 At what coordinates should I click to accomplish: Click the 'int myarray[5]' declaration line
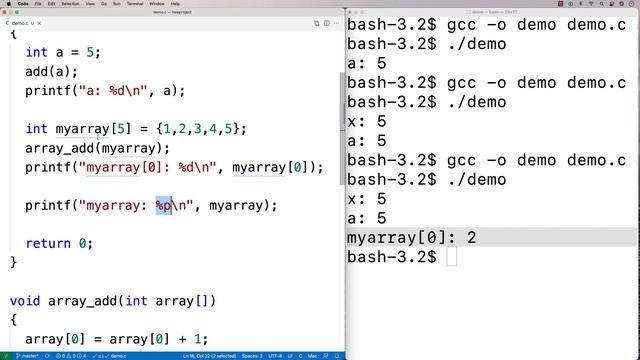pos(136,129)
